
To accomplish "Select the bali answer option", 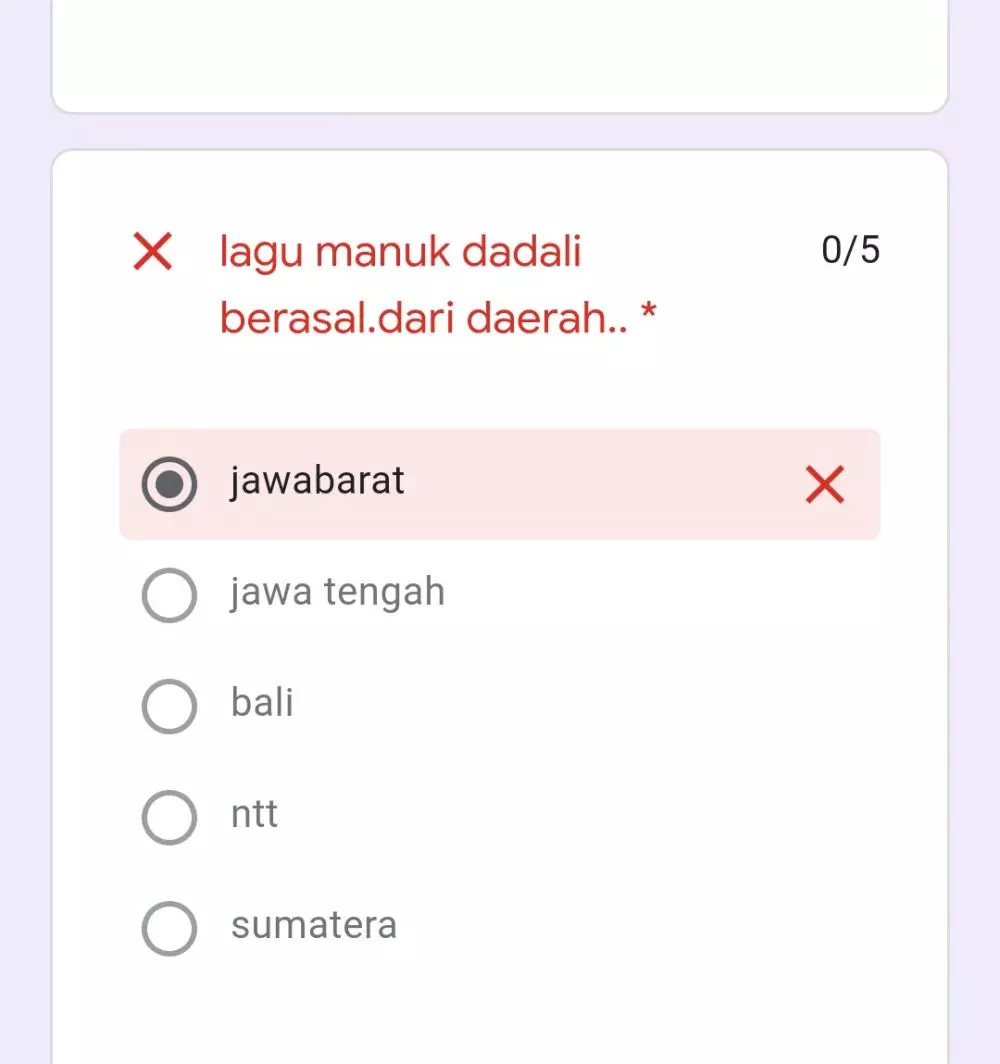I will (262, 703).
